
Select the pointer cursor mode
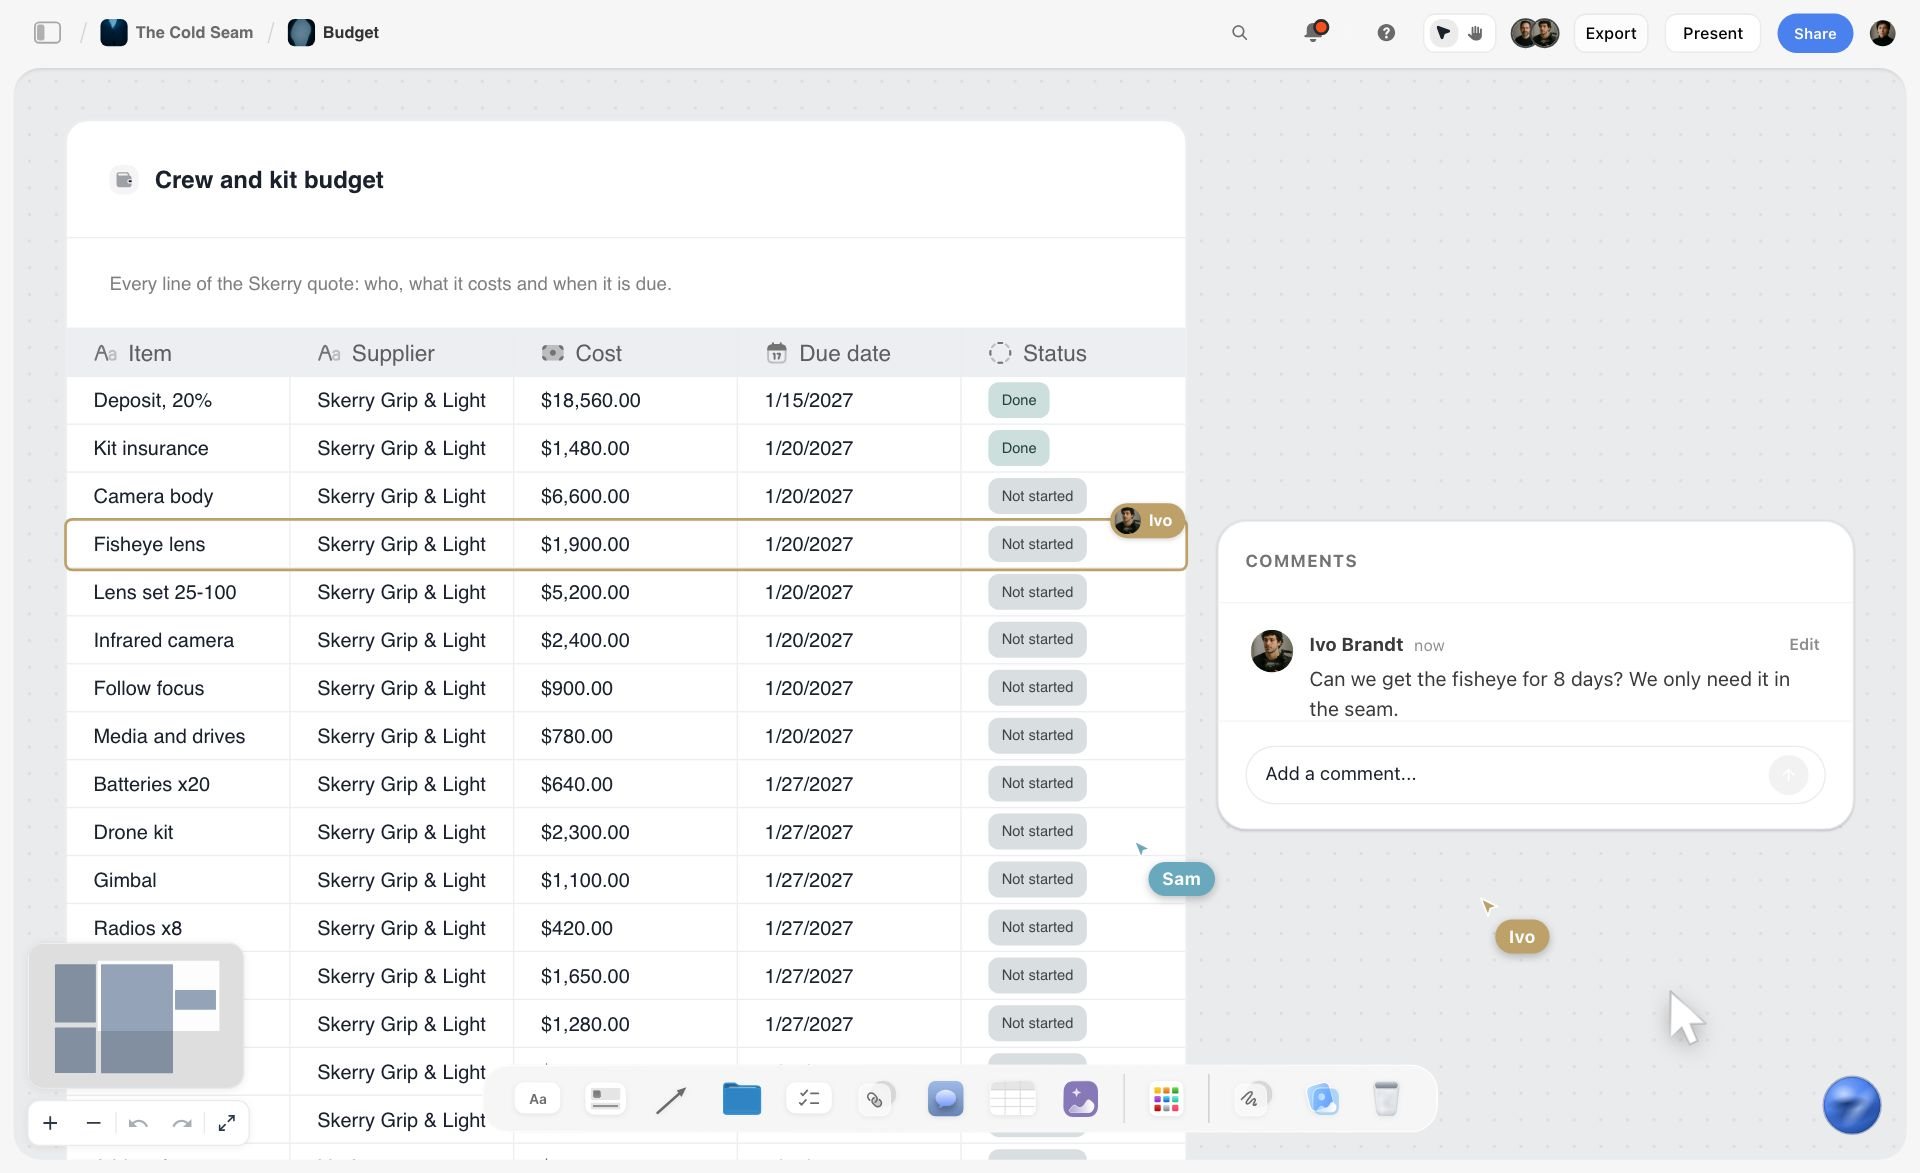pos(1442,33)
